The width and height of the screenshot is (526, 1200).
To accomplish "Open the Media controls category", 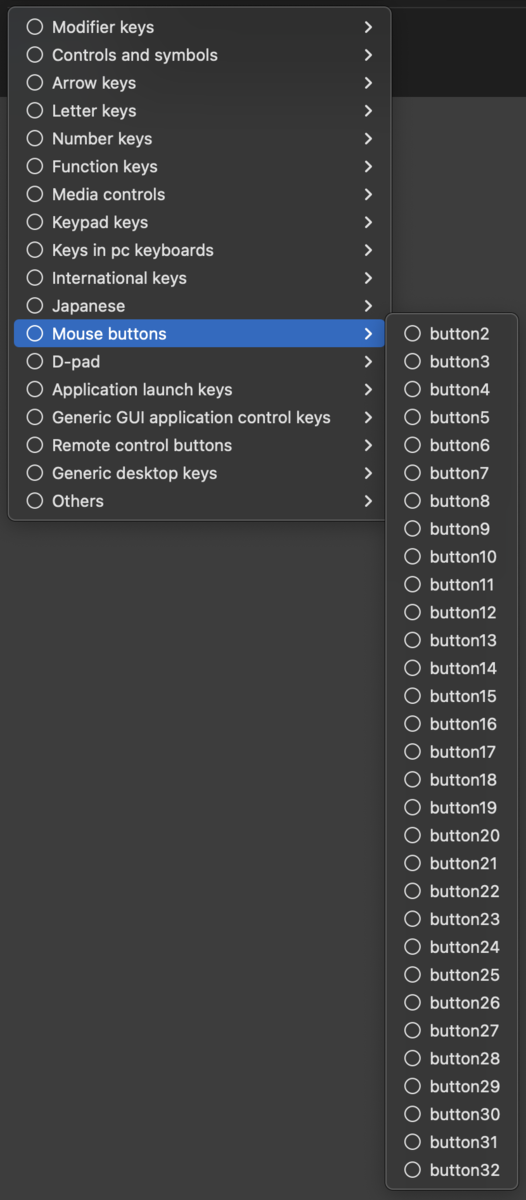I will point(199,194).
